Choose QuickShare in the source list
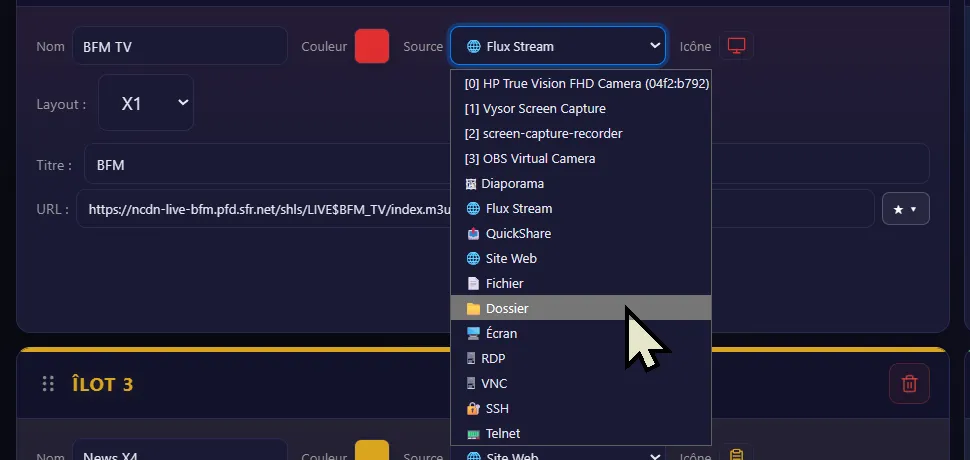Viewport: 970px width, 460px height. 581,234
